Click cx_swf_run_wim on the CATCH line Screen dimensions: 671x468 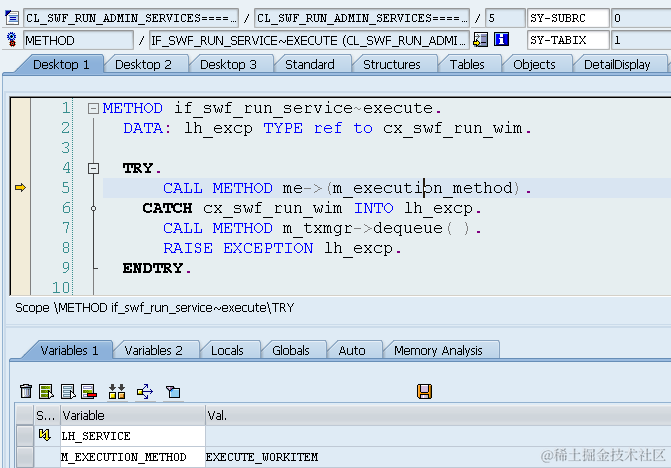[x=272, y=208]
